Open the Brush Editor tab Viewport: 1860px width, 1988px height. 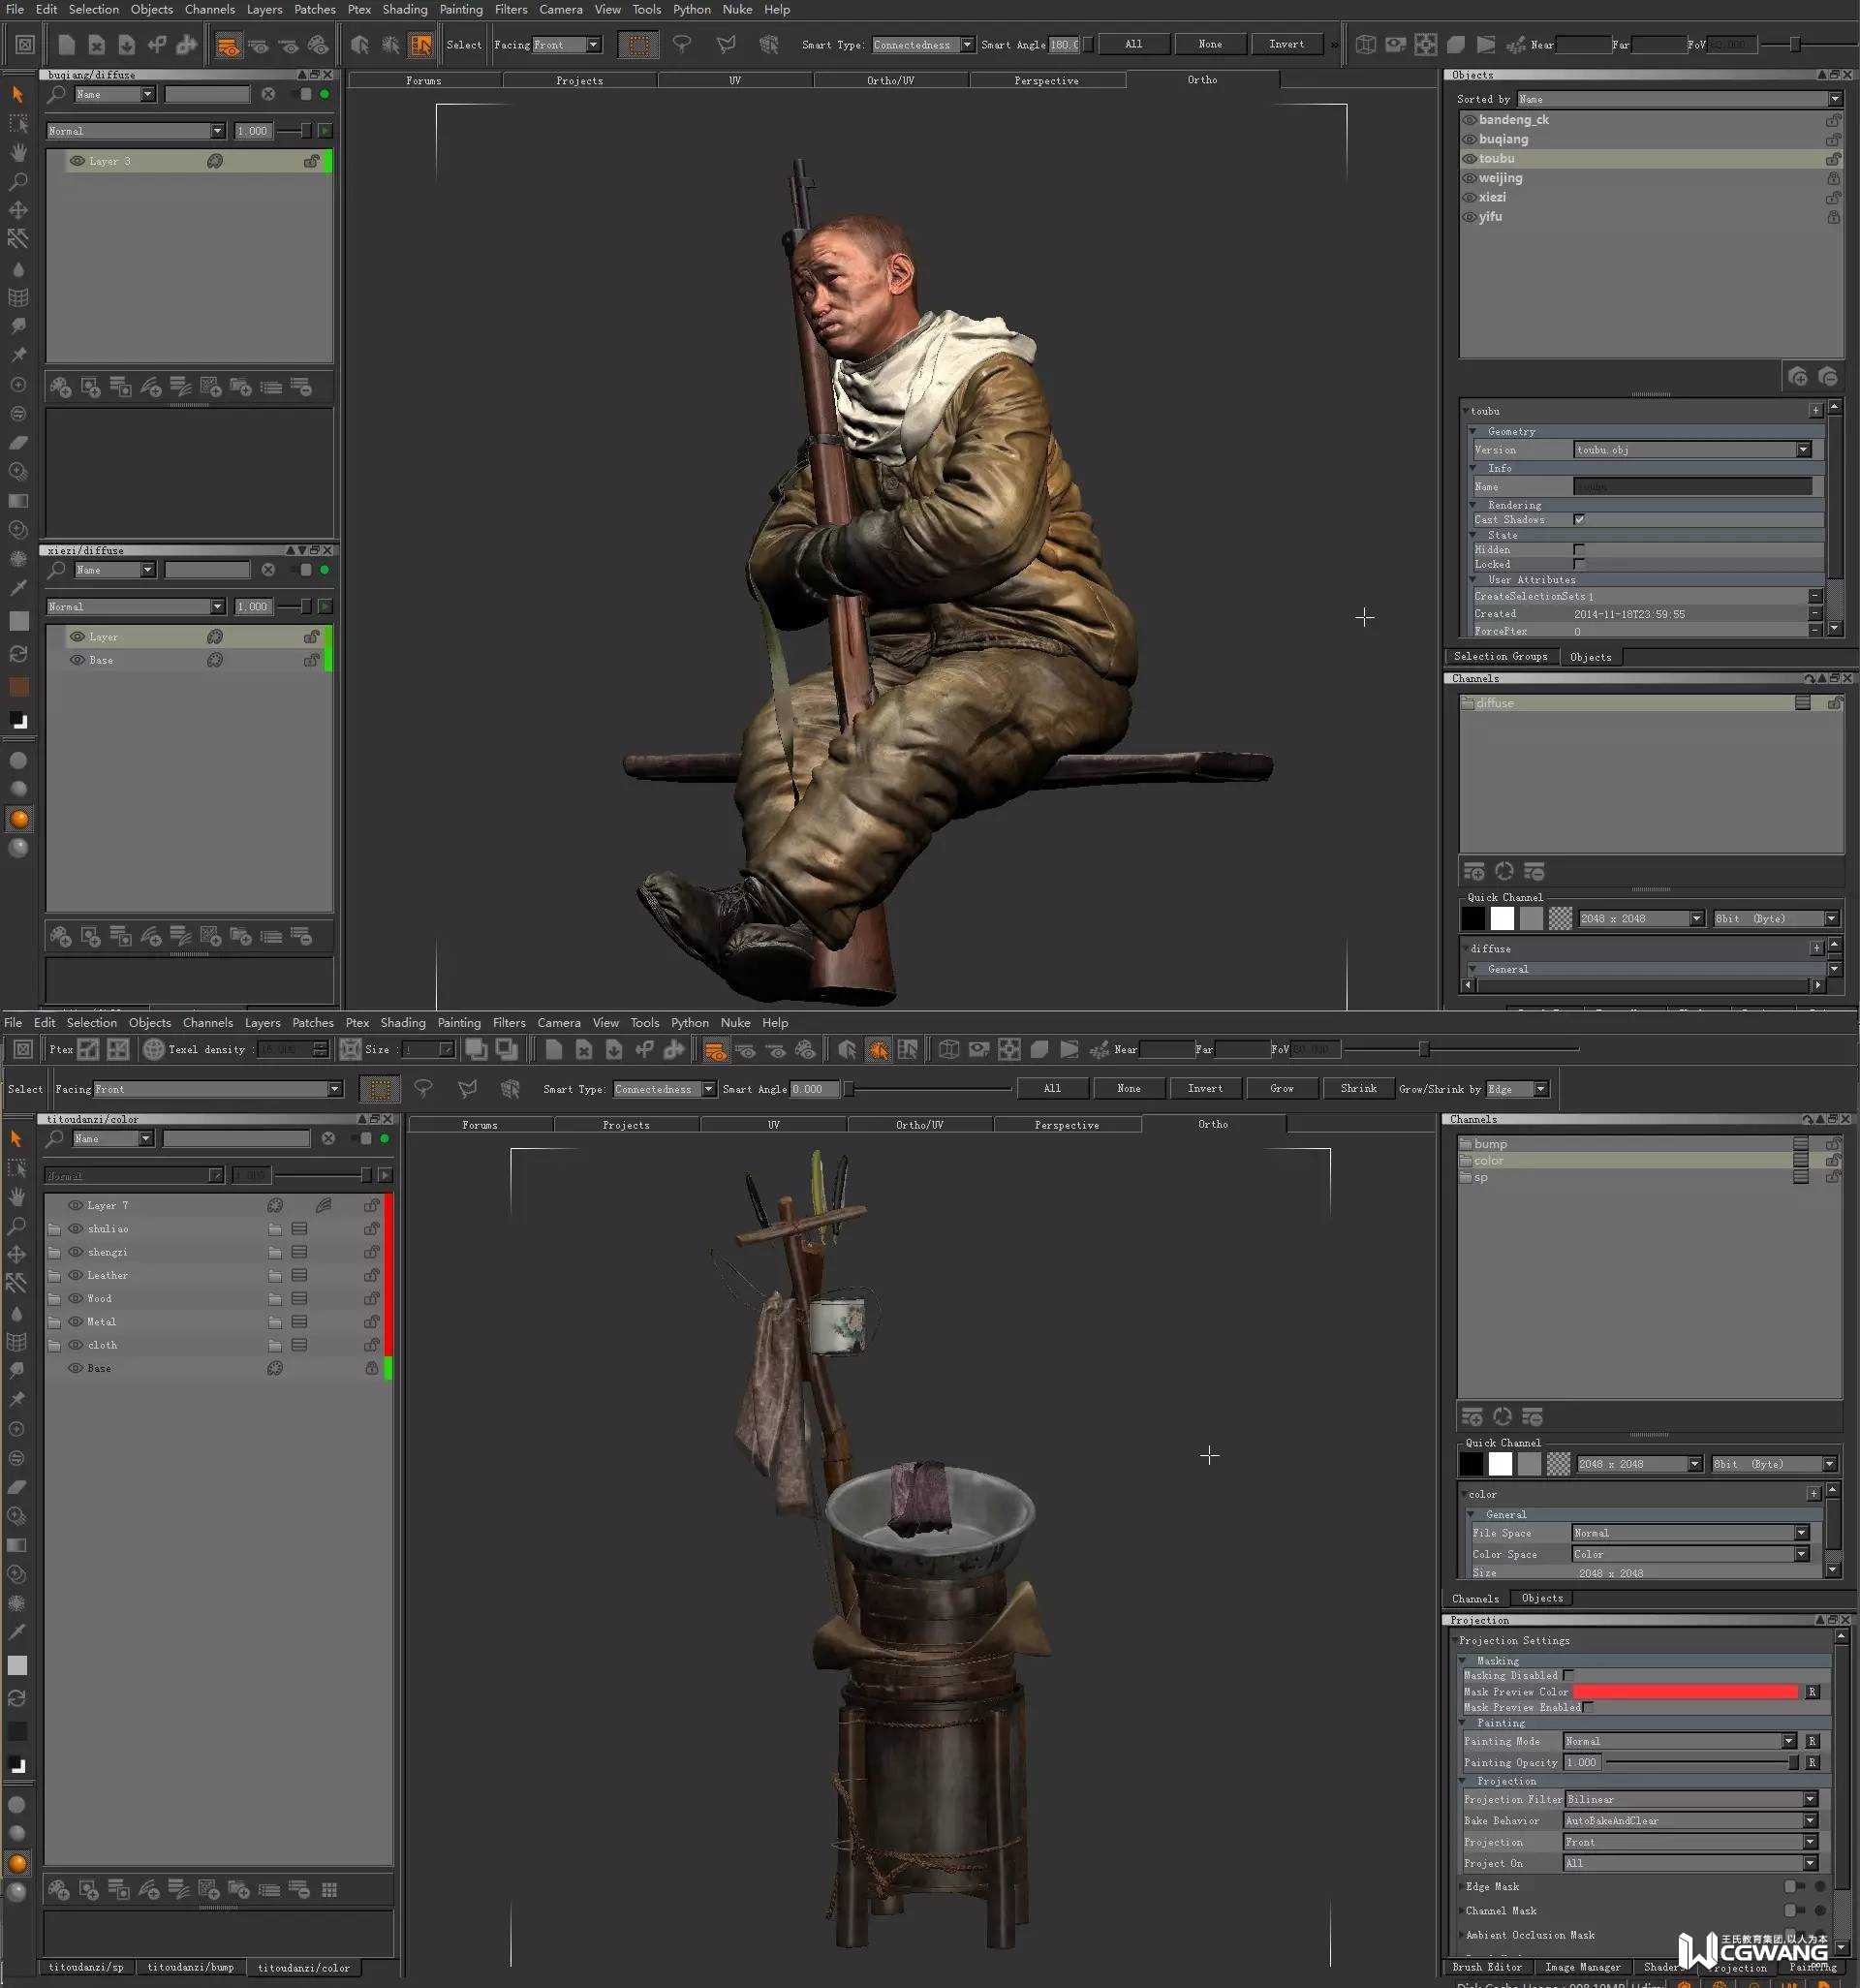point(1487,1966)
